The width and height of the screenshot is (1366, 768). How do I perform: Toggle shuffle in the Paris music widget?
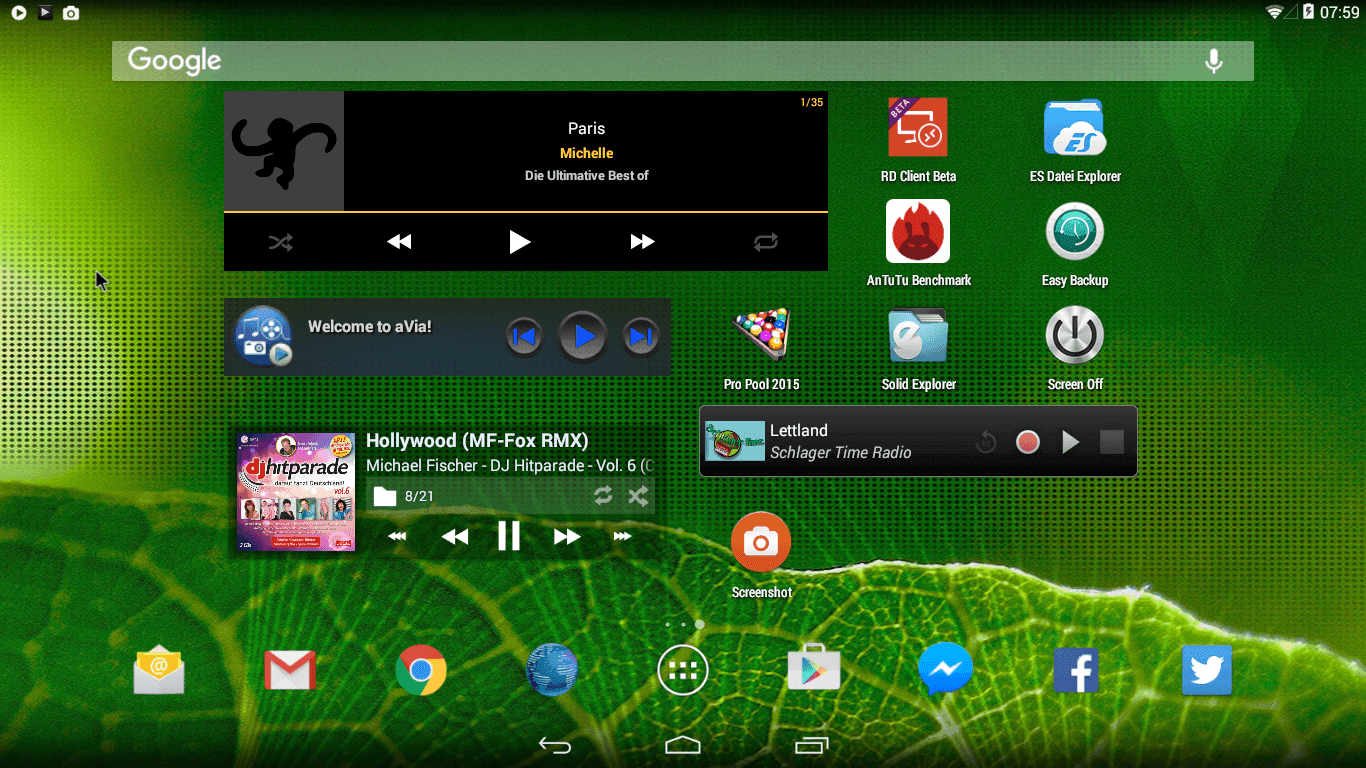280,242
